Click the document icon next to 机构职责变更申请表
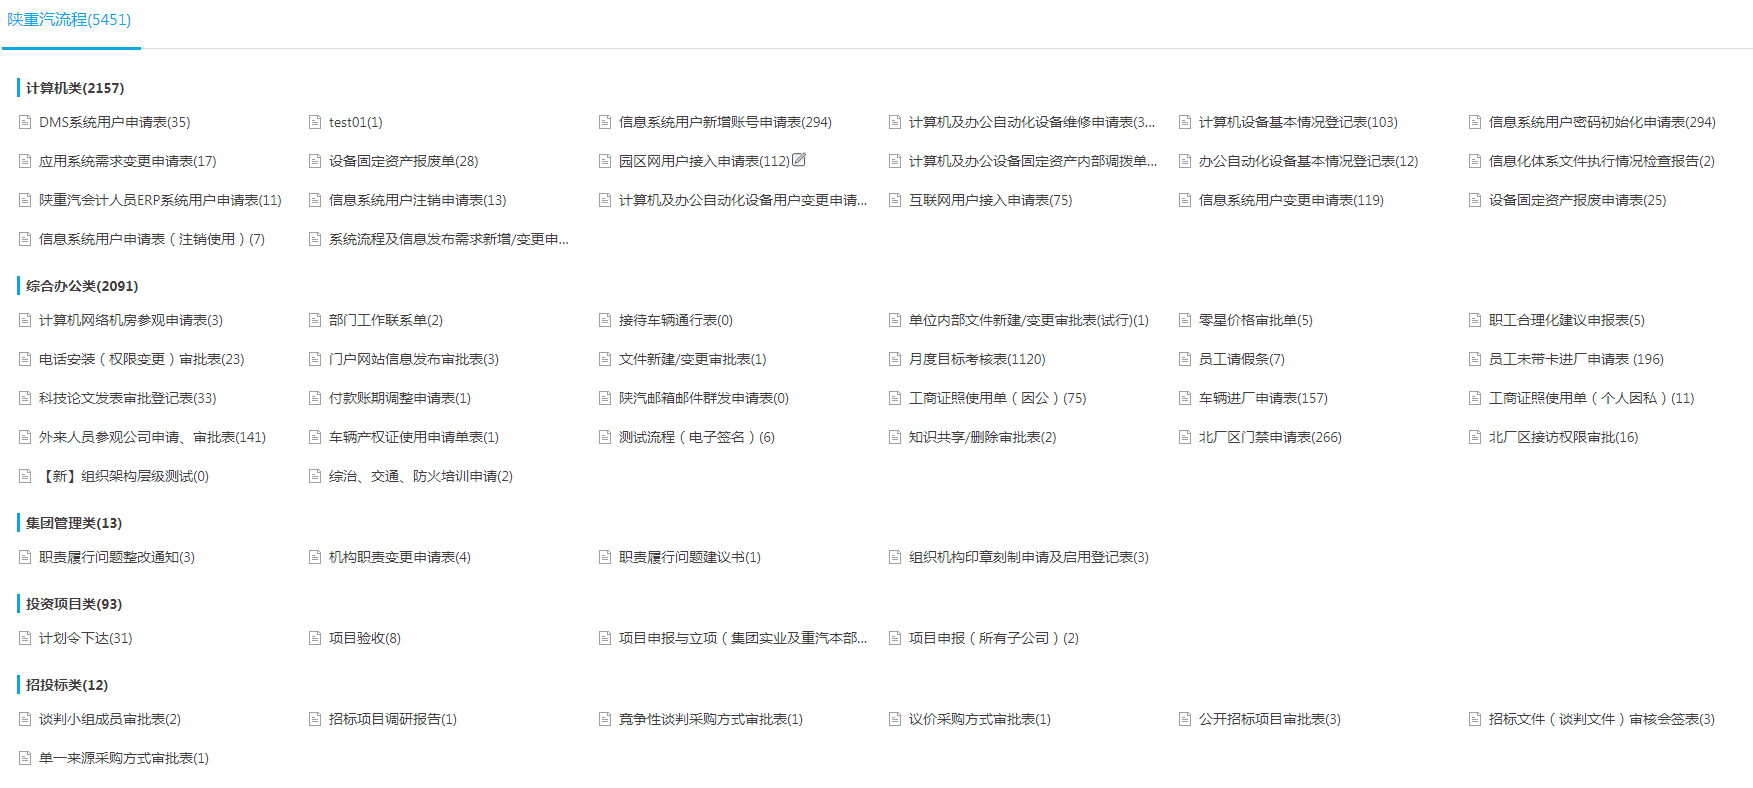The width and height of the screenshot is (1753, 788). tap(315, 557)
